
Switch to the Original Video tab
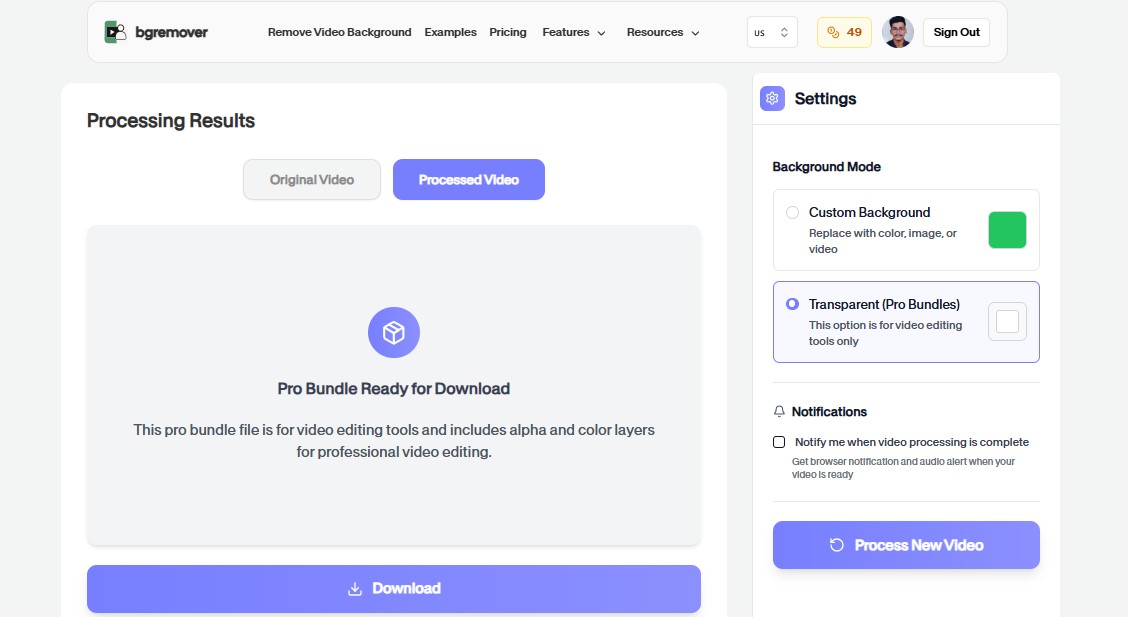point(312,180)
